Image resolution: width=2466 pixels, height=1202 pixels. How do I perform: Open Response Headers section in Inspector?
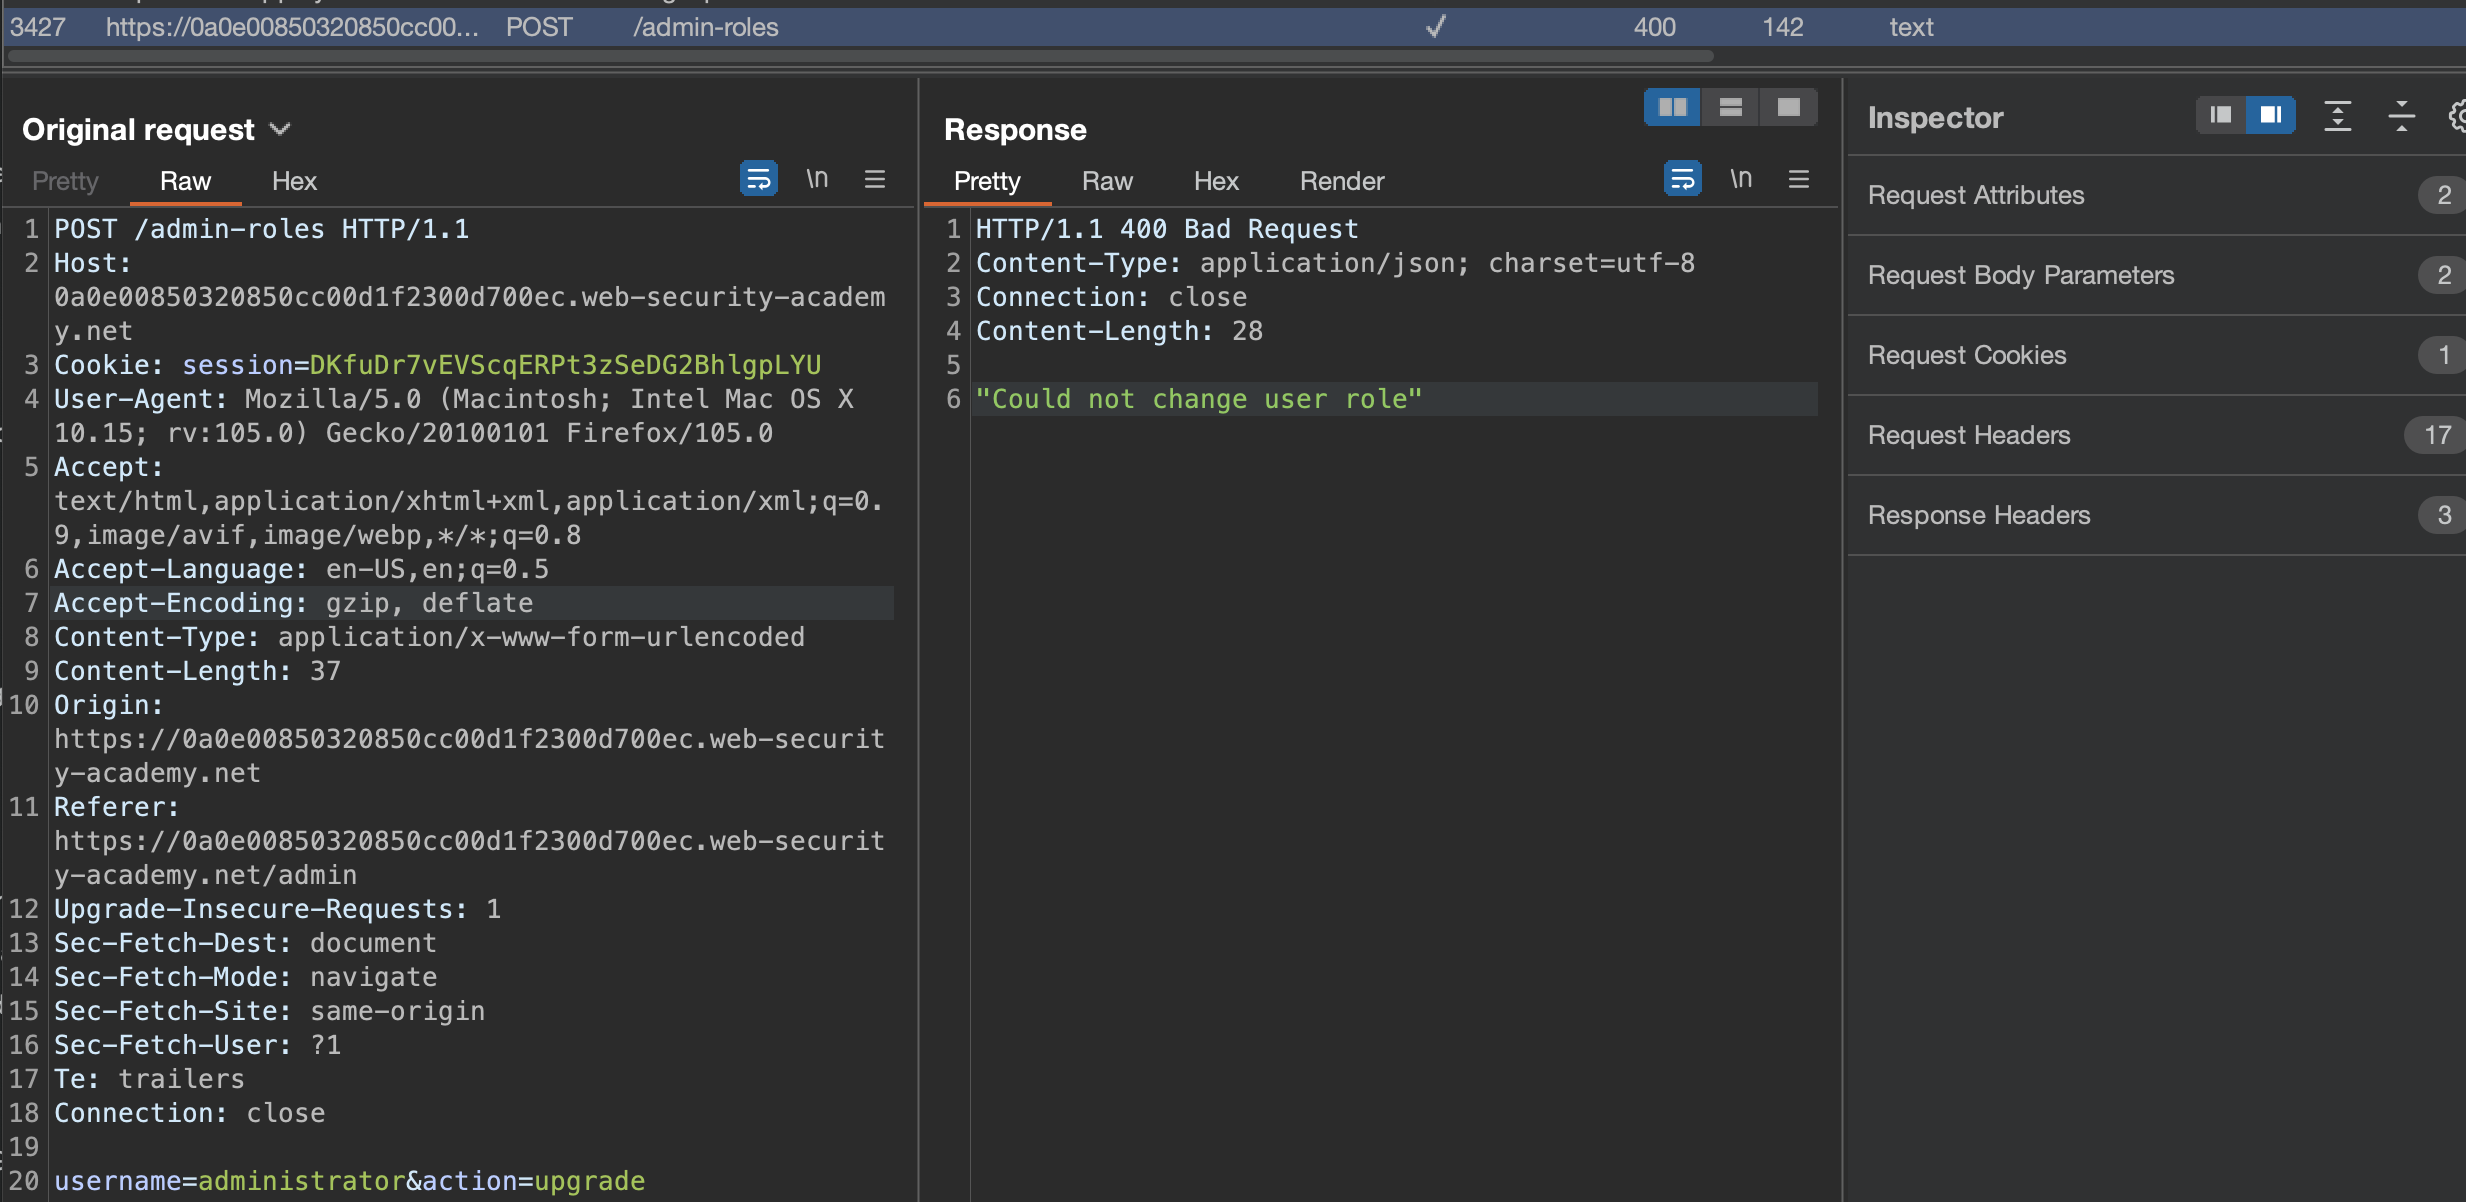[x=1978, y=516]
